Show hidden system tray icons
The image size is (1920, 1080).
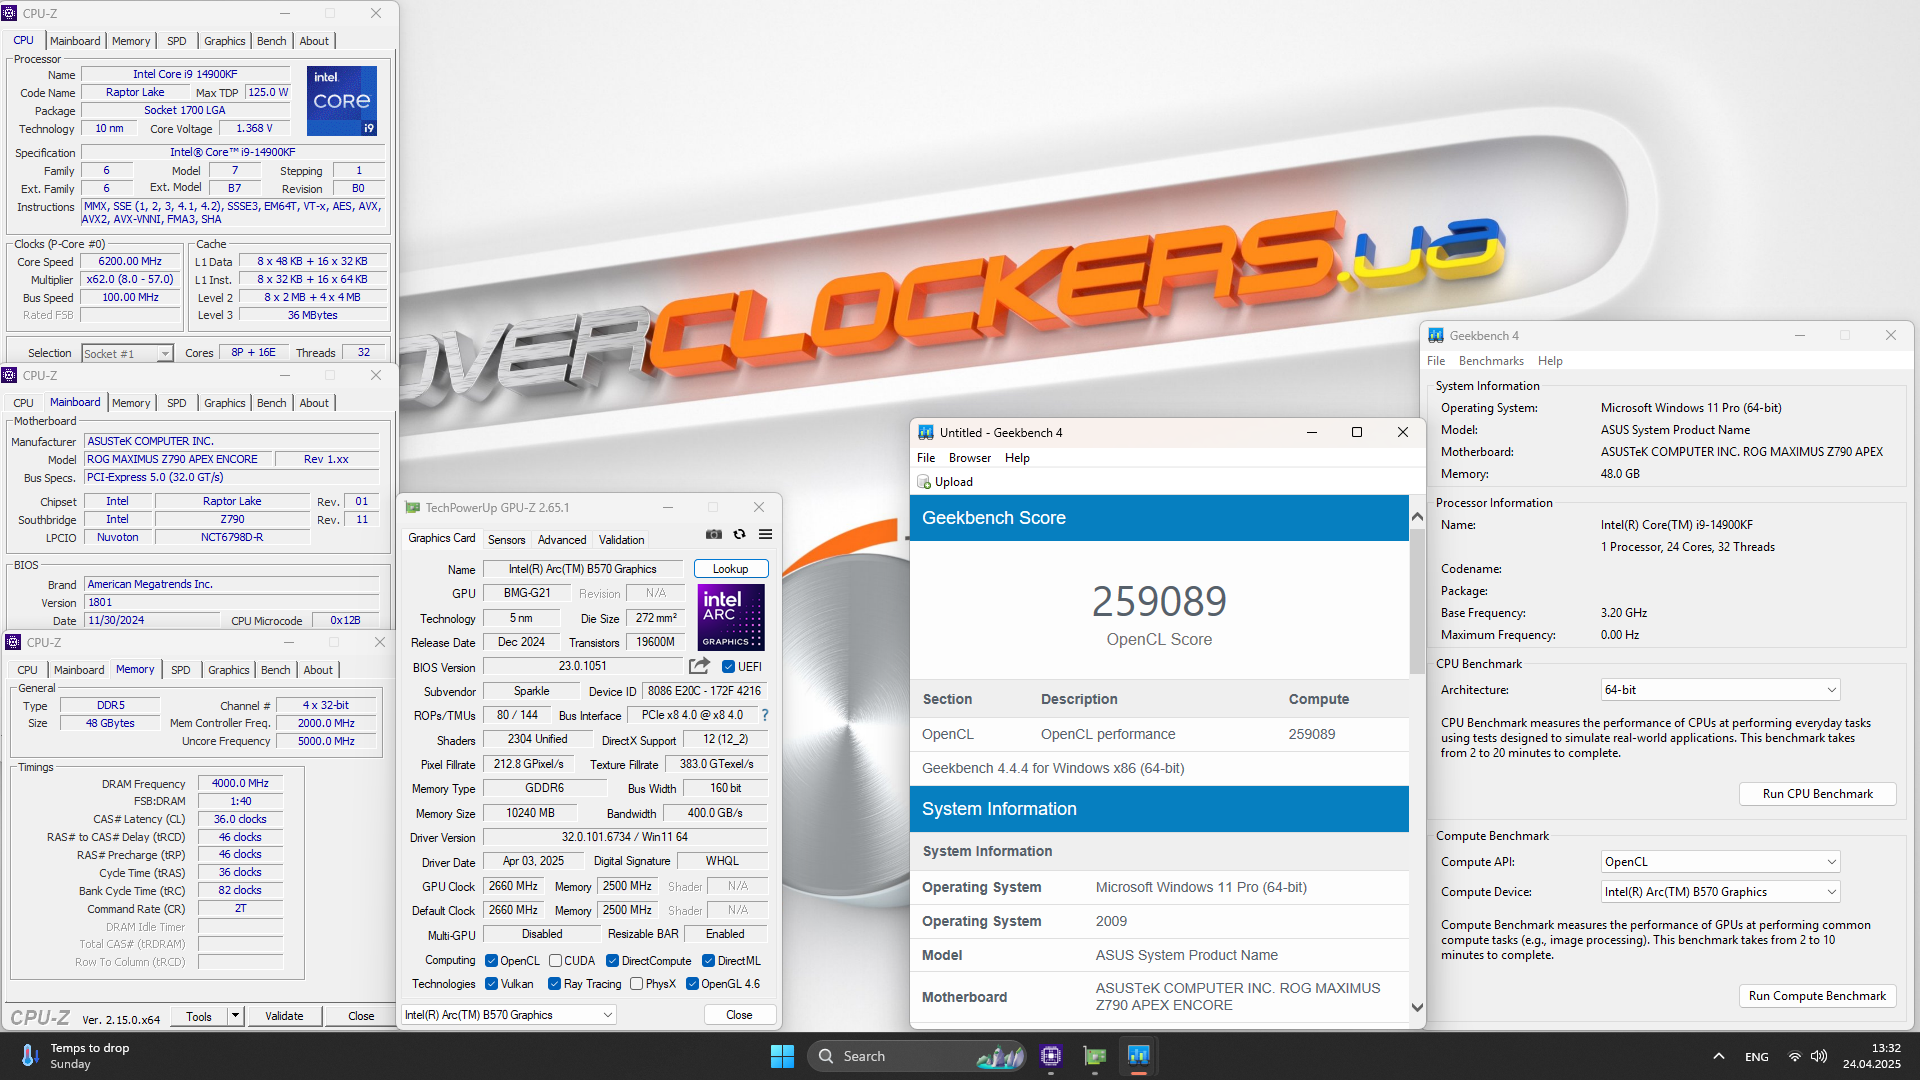click(x=1718, y=1056)
